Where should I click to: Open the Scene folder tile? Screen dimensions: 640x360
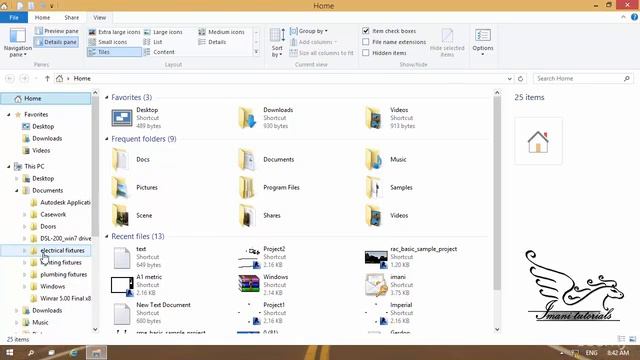pyautogui.click(x=132, y=216)
